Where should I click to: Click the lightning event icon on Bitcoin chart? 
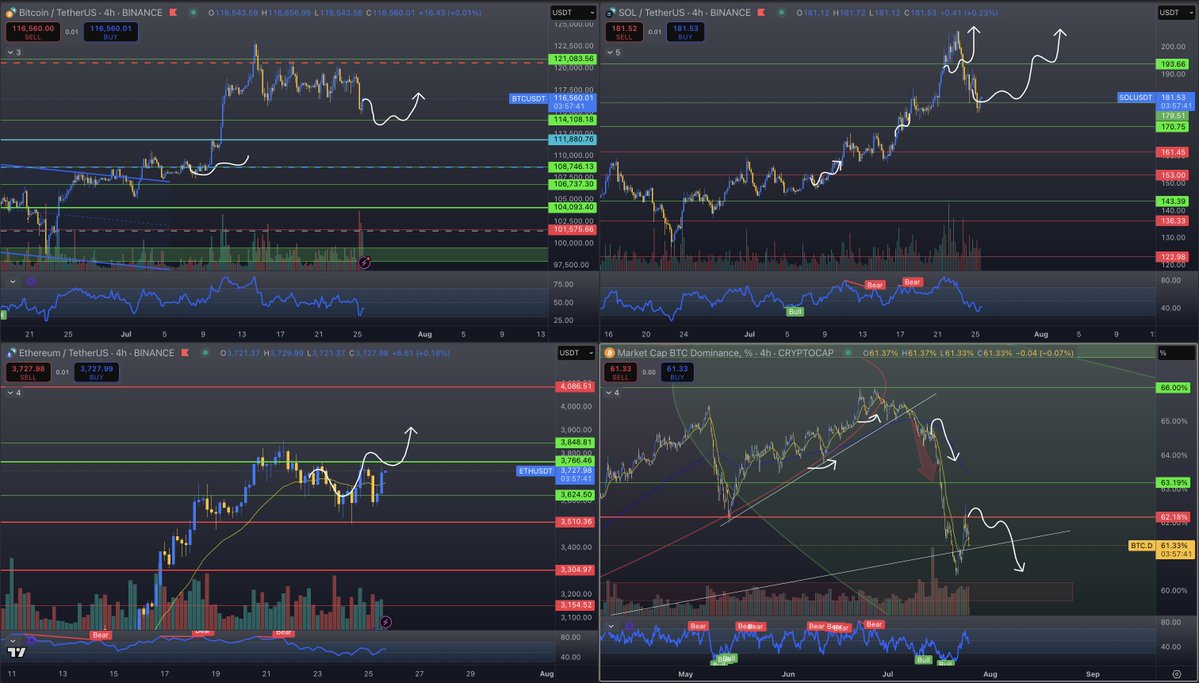(x=365, y=262)
